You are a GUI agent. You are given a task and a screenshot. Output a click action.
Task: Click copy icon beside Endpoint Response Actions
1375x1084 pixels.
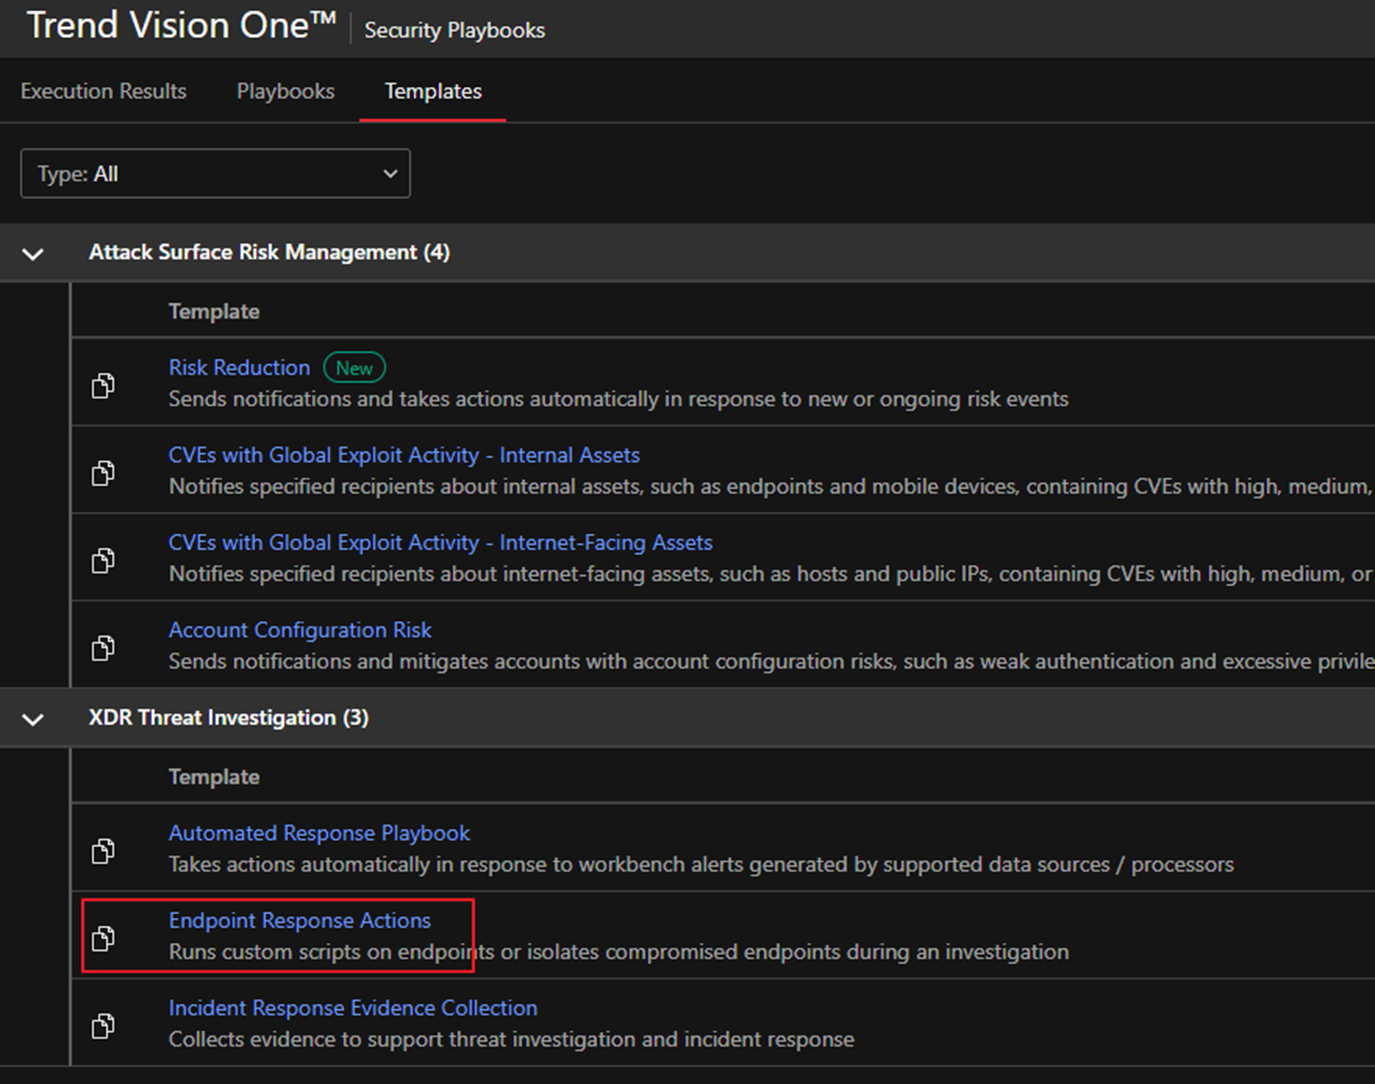pyautogui.click(x=103, y=938)
